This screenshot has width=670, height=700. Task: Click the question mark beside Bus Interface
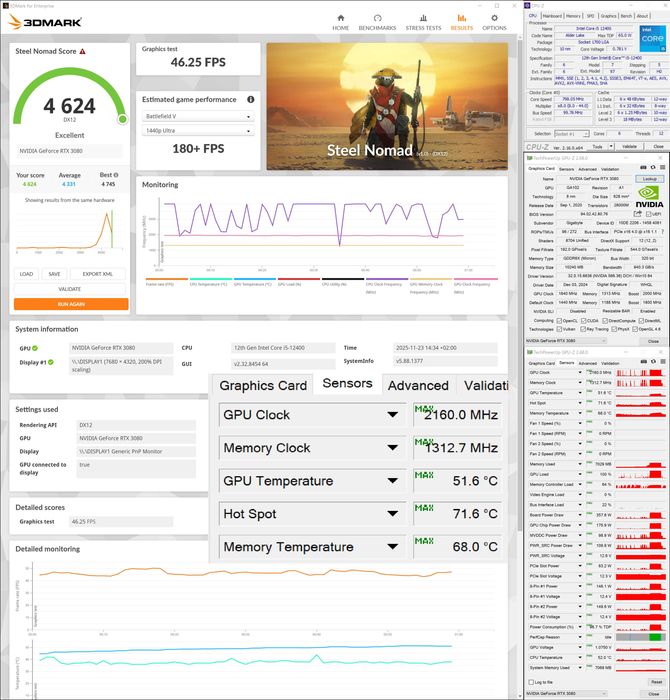click(x=662, y=231)
